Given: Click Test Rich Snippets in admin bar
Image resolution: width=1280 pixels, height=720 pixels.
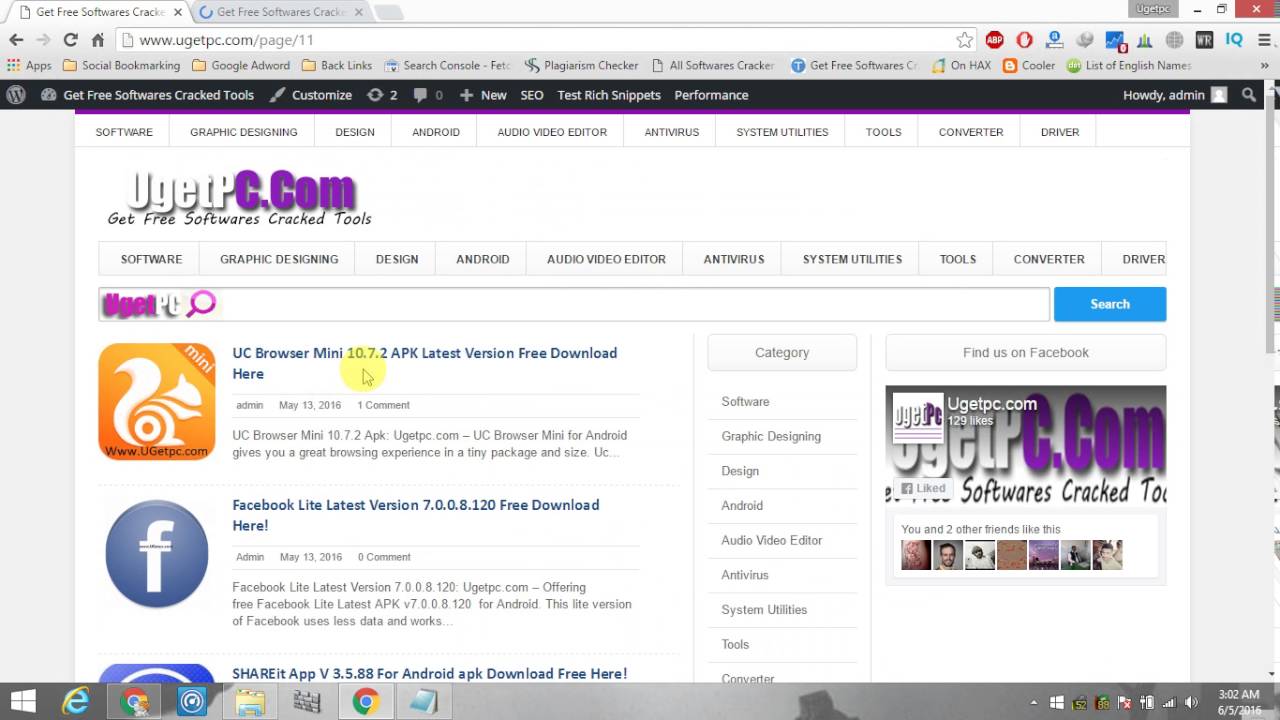Looking at the screenshot, I should click(x=609, y=95).
